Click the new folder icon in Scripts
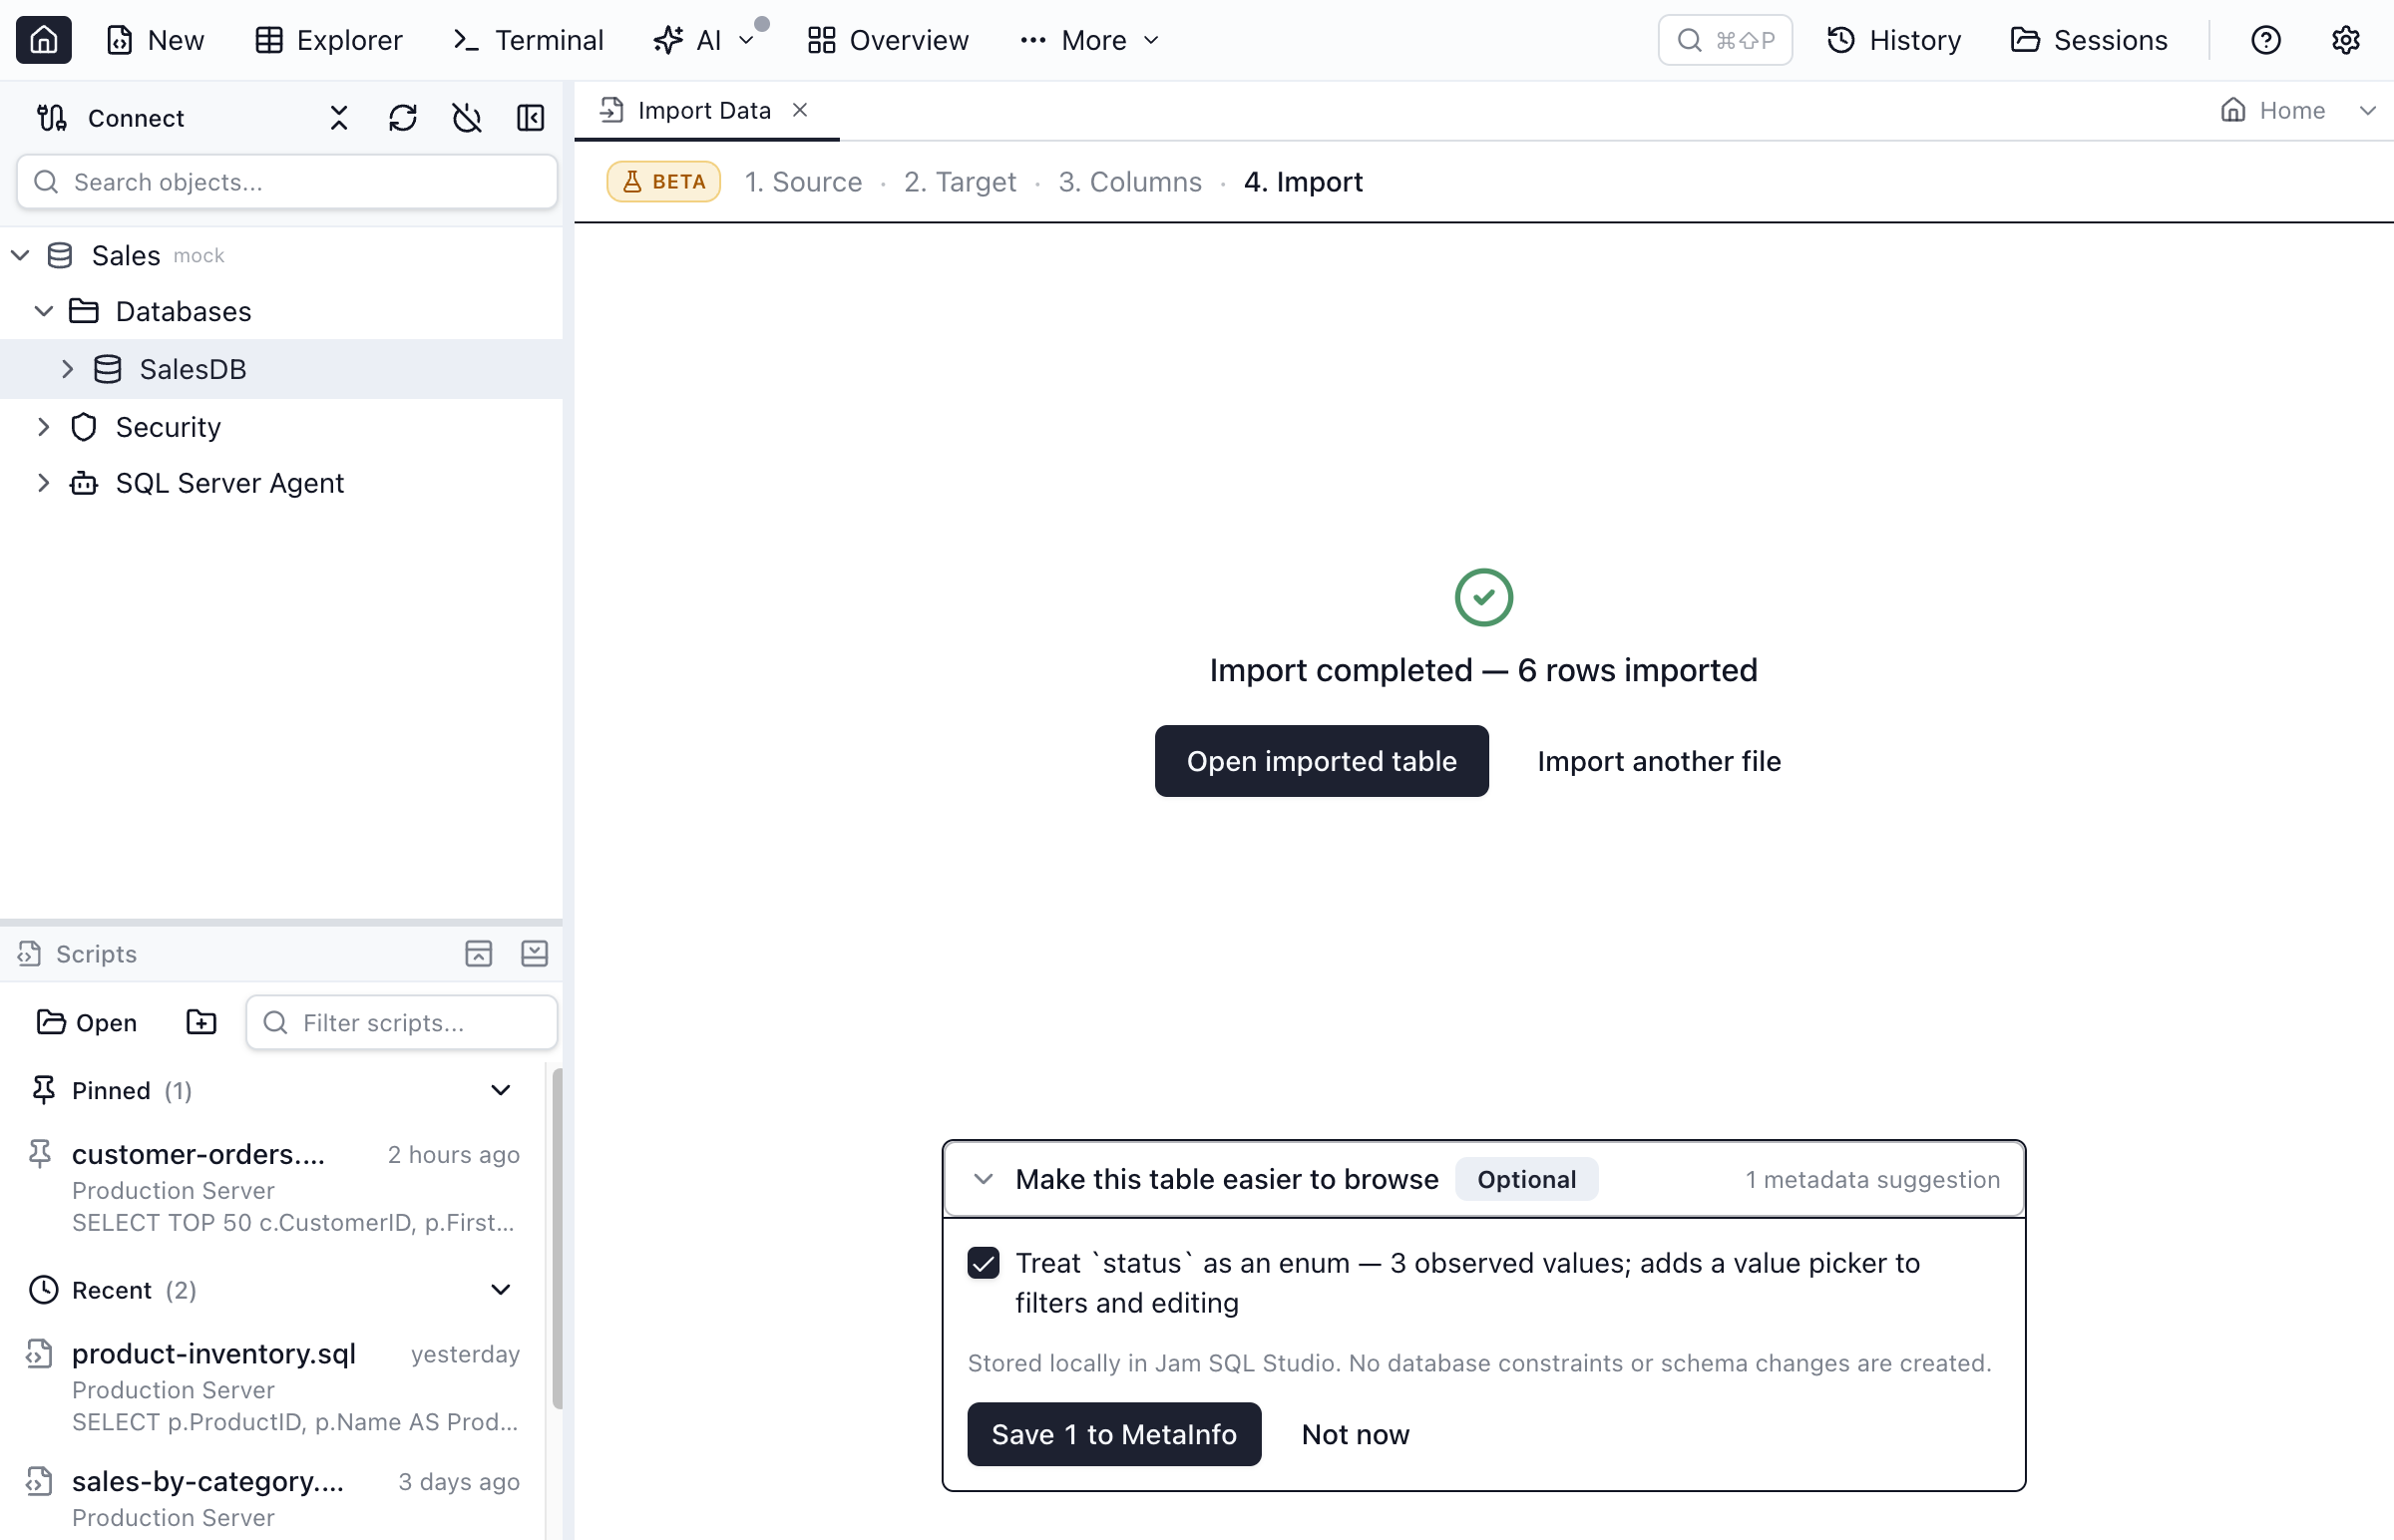 pyautogui.click(x=201, y=1022)
